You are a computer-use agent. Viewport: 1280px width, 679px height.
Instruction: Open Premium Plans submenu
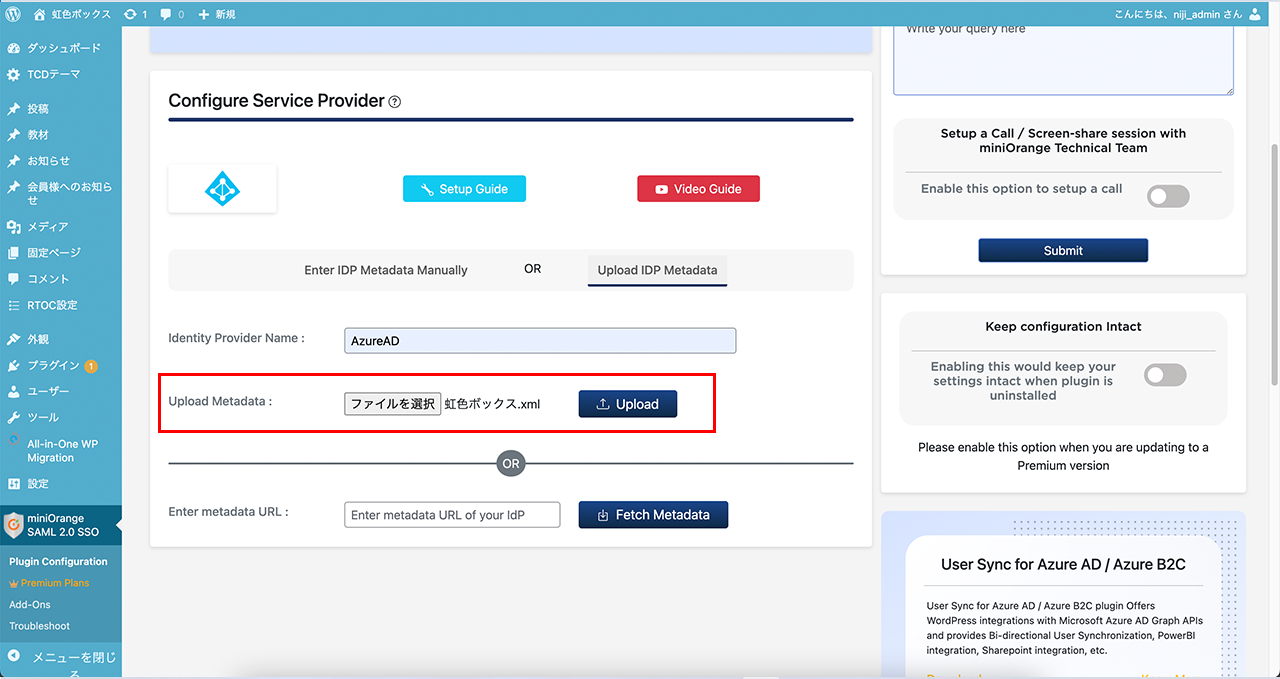click(55, 583)
